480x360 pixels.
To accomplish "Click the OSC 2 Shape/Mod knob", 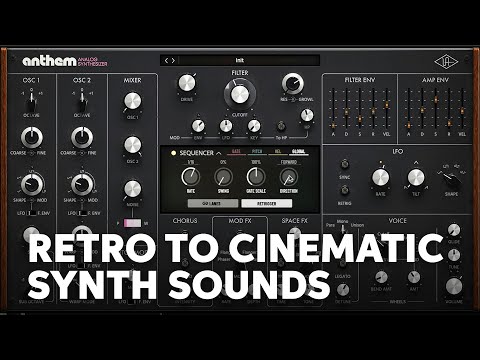I will 82,184.
